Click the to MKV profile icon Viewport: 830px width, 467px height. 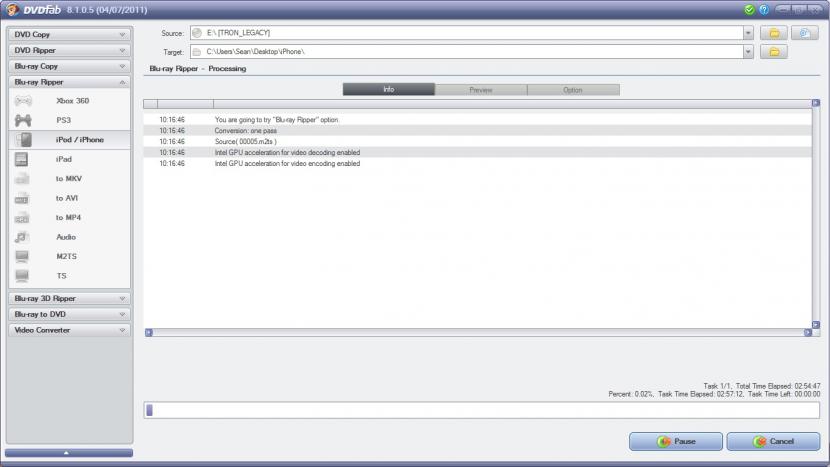point(22,179)
